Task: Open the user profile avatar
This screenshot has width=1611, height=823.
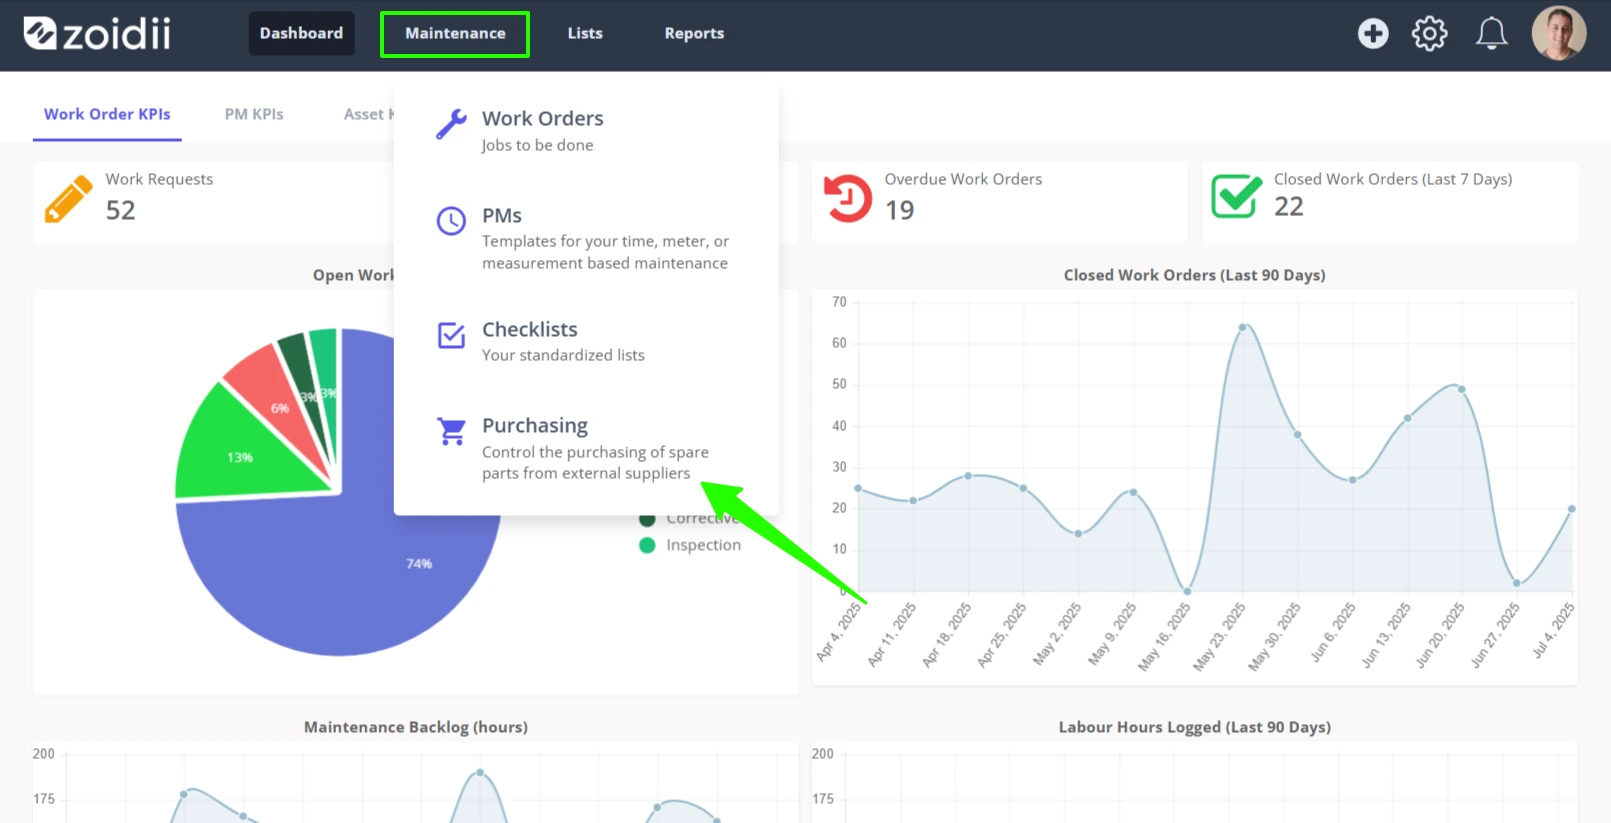Action: point(1558,33)
